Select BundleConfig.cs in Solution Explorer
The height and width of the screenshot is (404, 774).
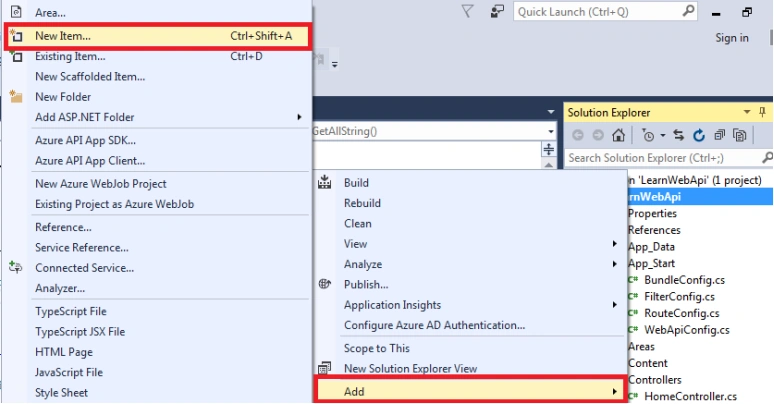point(684,280)
